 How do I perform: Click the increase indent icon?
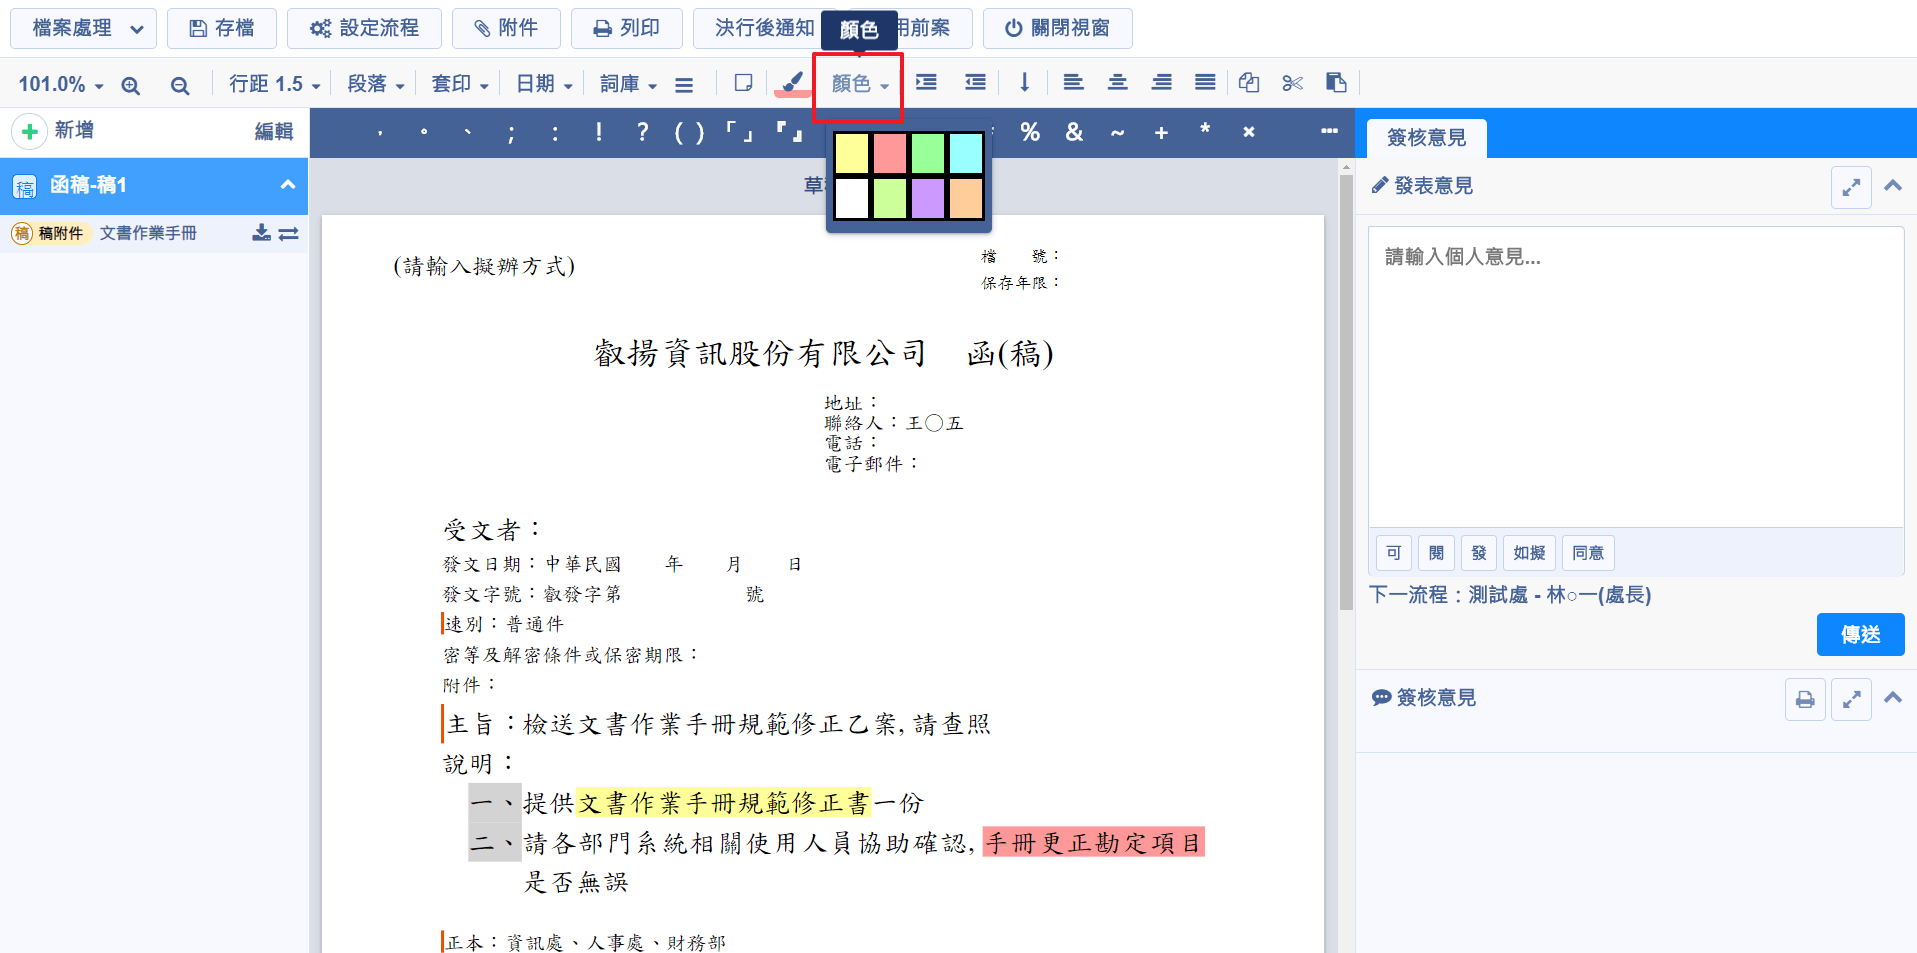point(926,83)
